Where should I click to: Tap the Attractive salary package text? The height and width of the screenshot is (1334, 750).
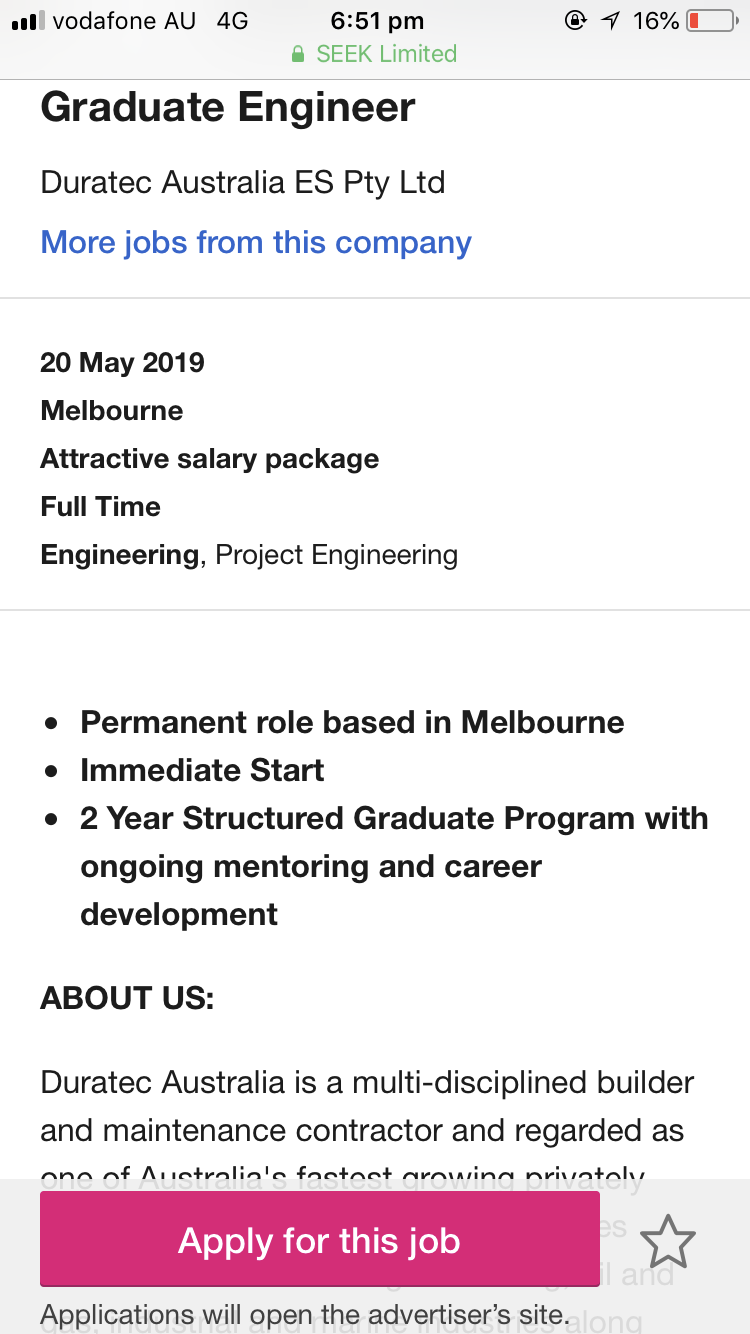[210, 459]
